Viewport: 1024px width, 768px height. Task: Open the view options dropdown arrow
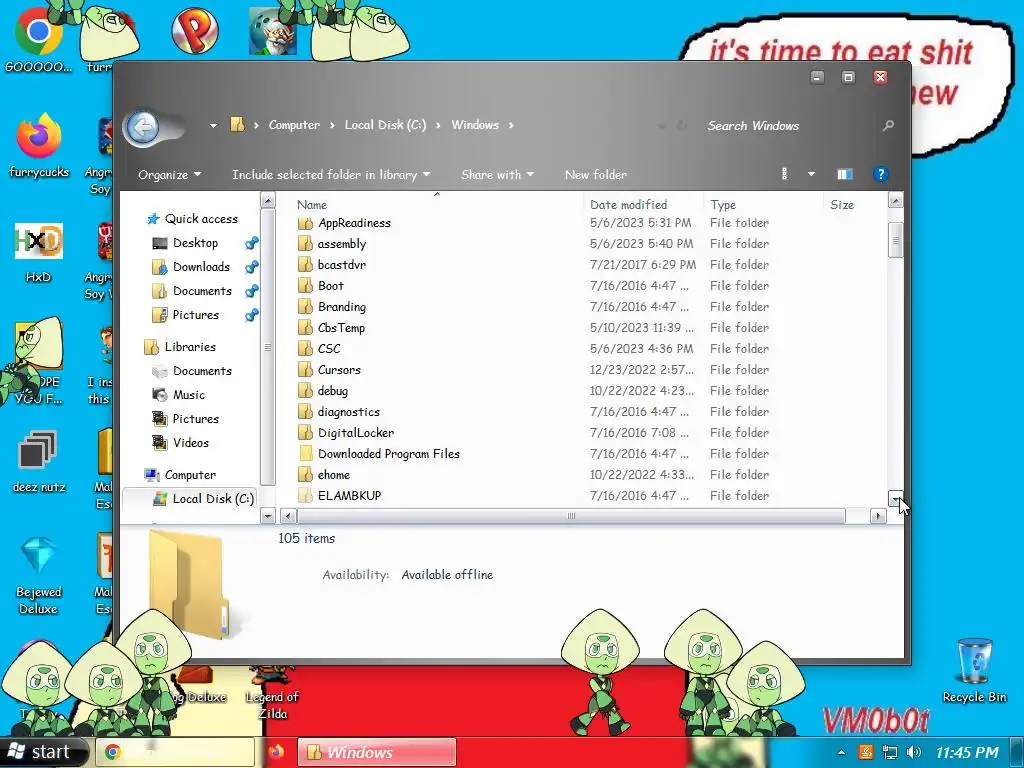click(x=811, y=174)
